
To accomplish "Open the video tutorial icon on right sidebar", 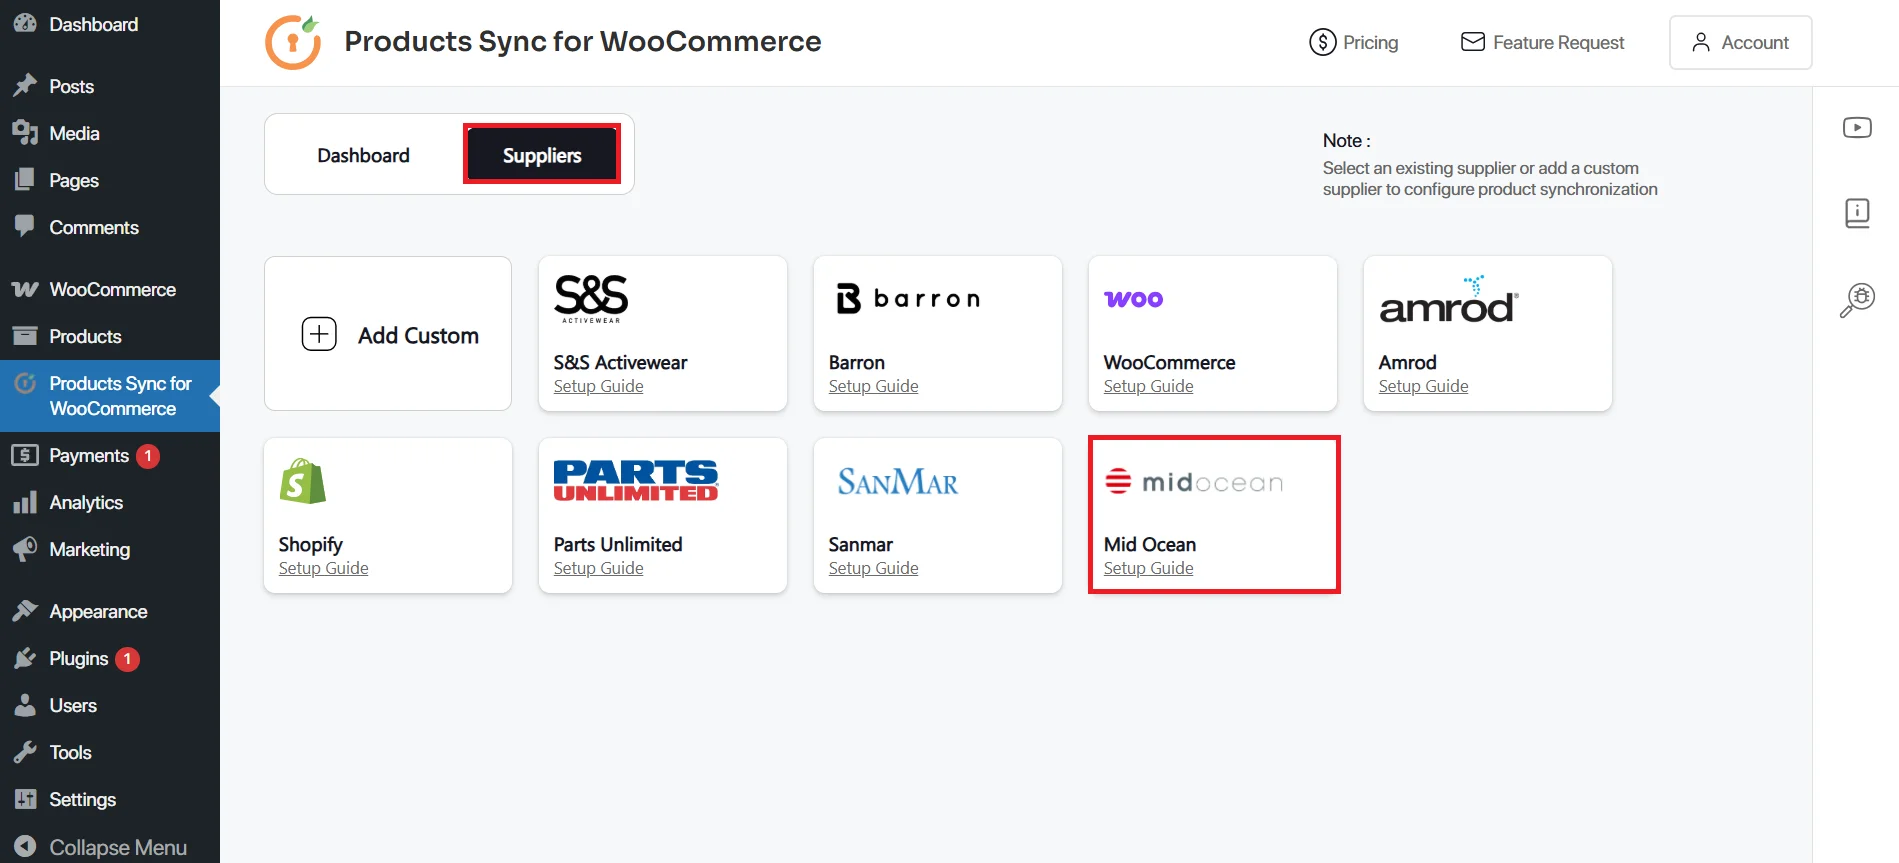I will [1857, 127].
